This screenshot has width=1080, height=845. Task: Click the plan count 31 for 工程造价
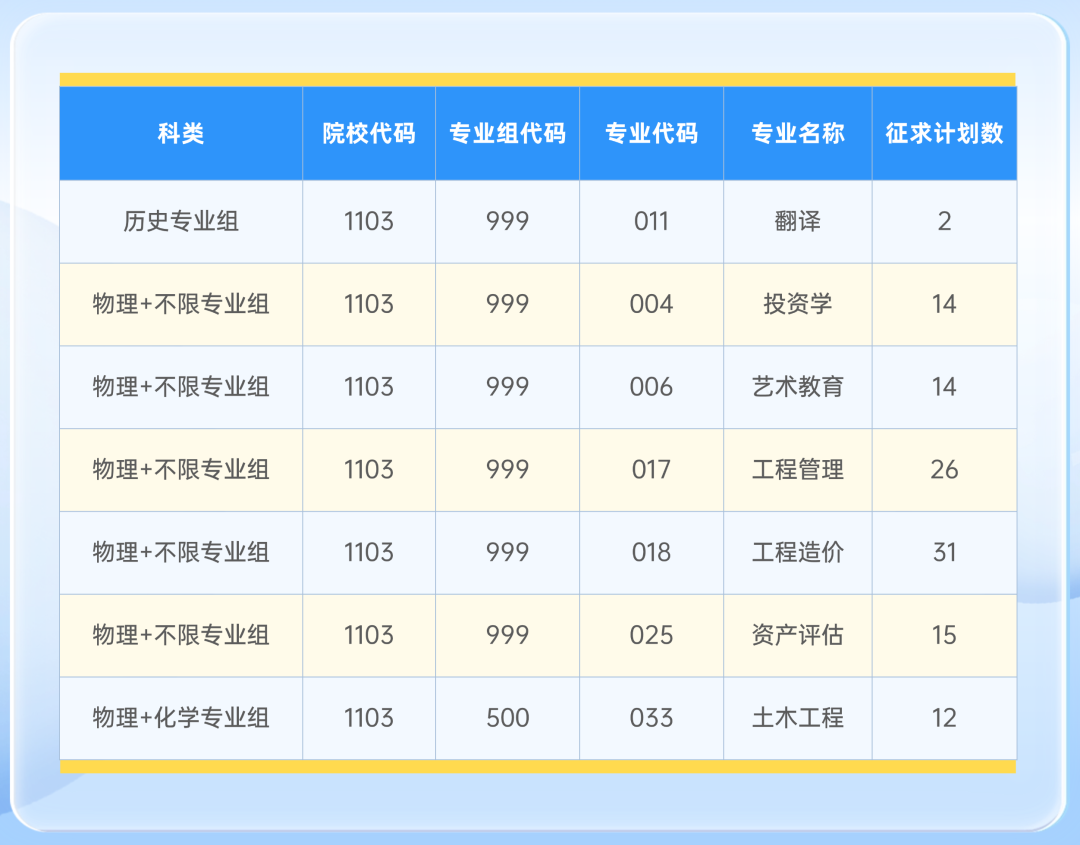pos(944,553)
